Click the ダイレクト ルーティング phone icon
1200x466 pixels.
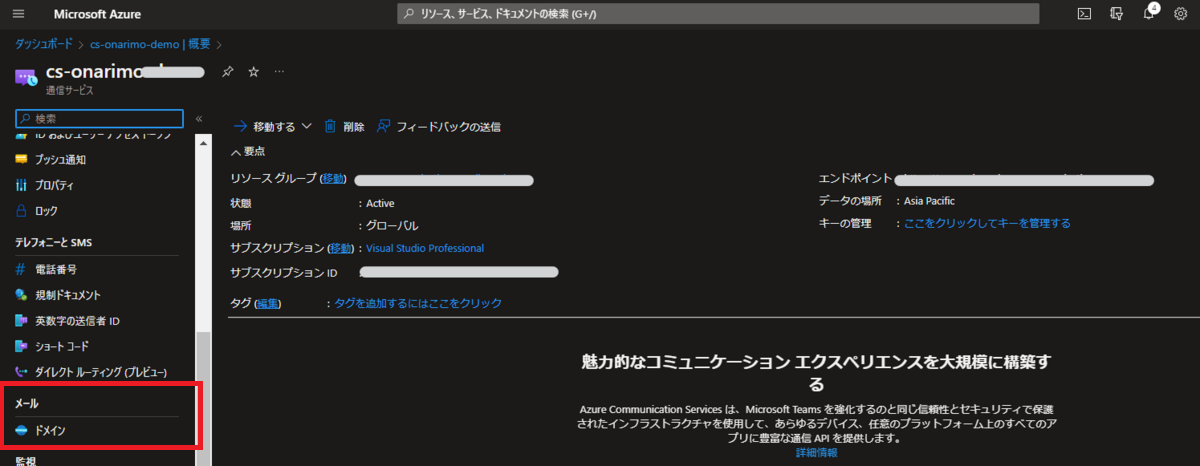click(x=21, y=372)
